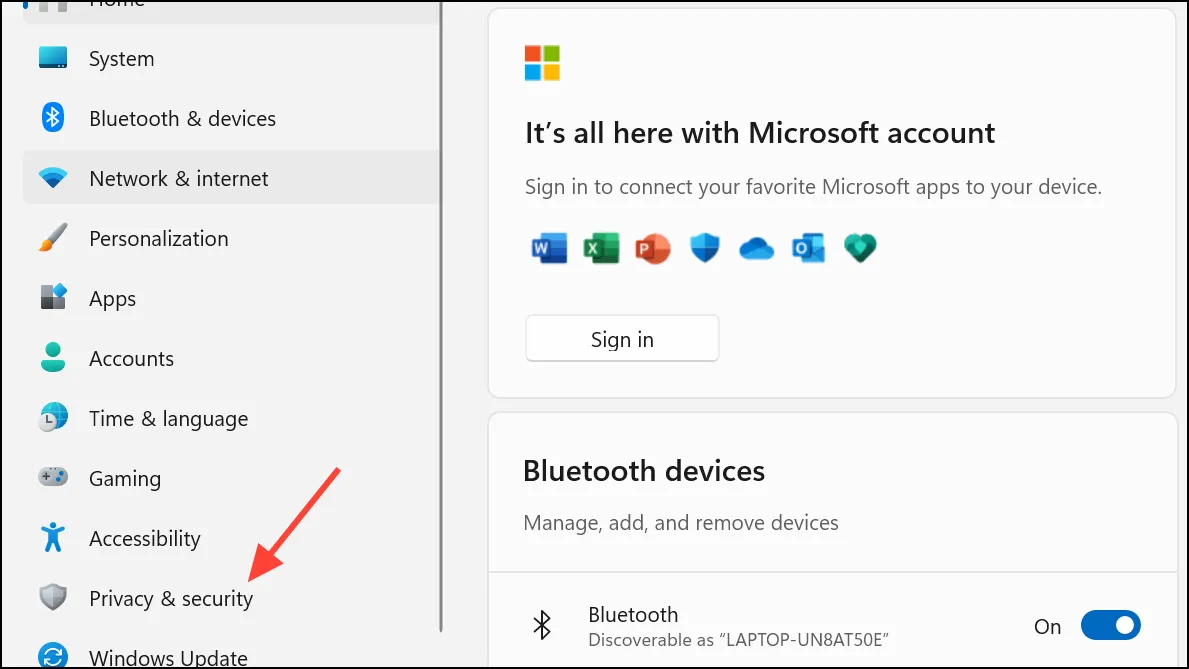This screenshot has height=669, width=1189.
Task: Click the Personalization paintbrush icon
Action: [53, 238]
